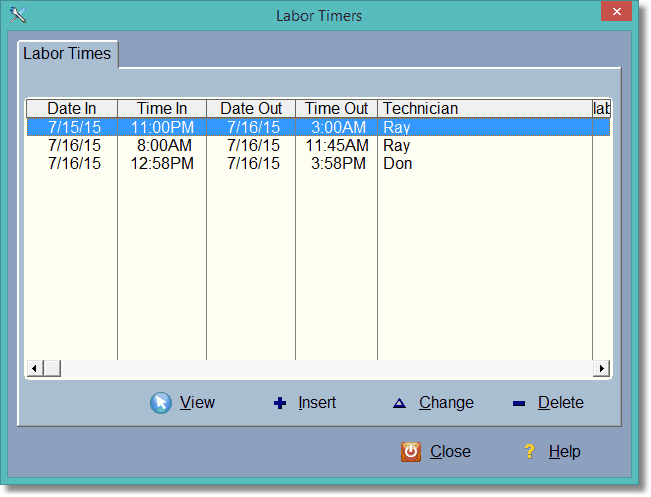Click the orange power Close icon

point(411,452)
